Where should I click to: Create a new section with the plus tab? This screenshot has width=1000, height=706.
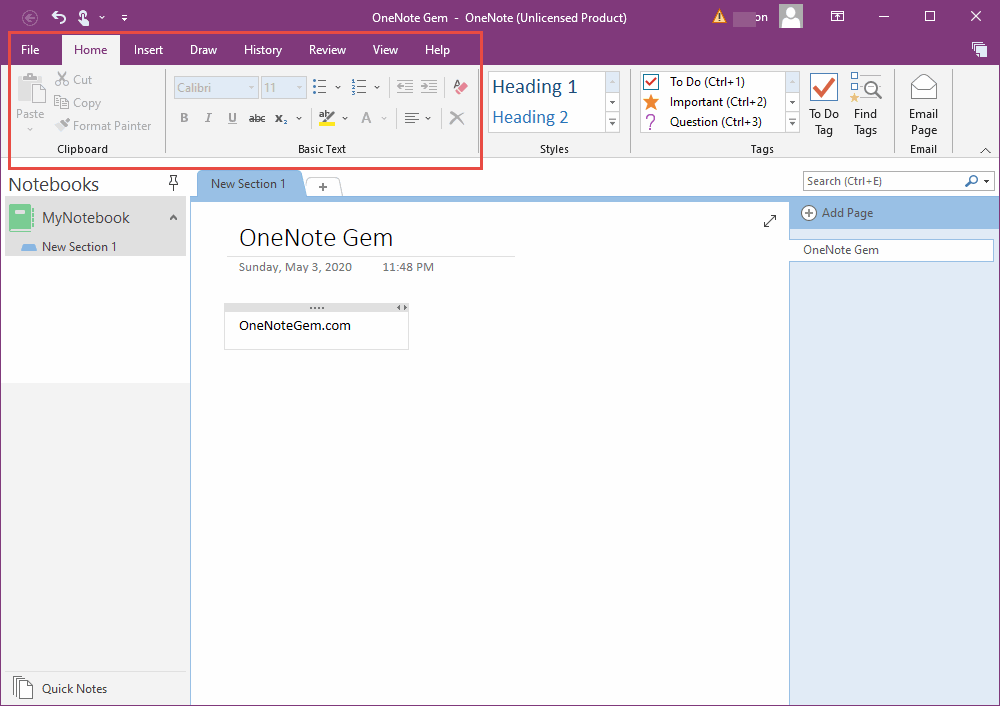pyautogui.click(x=323, y=186)
